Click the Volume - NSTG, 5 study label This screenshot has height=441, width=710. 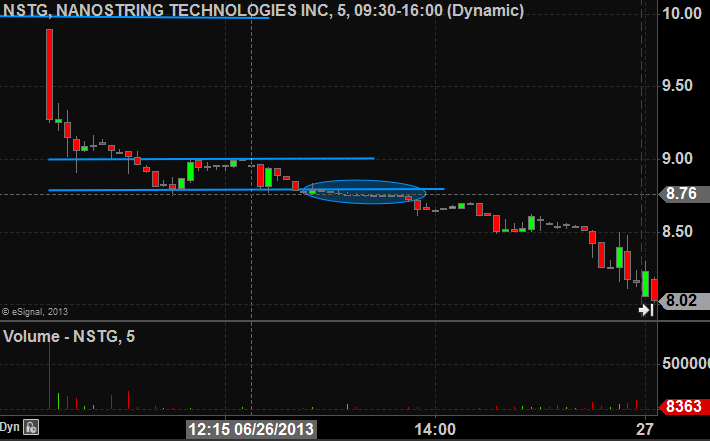tap(69, 336)
